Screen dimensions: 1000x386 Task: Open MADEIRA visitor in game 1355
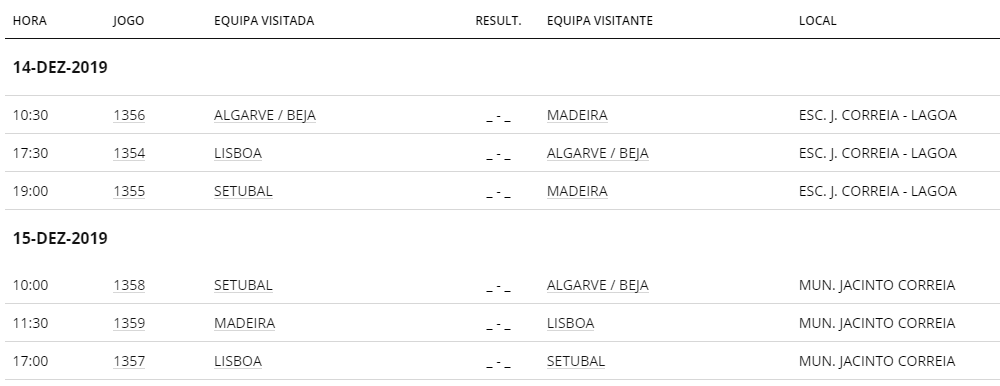(577, 191)
